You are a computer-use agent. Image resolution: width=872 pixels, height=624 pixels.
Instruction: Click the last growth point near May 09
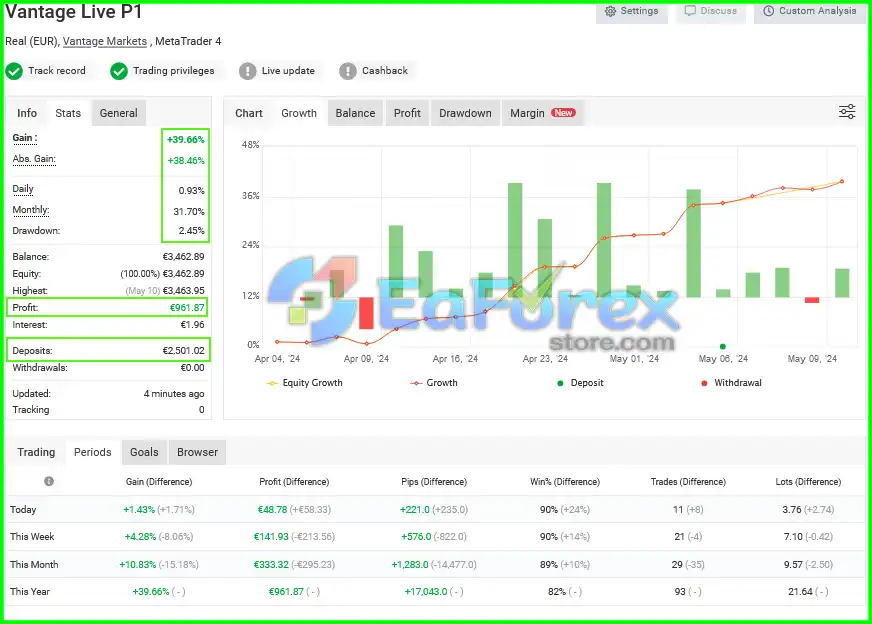click(842, 181)
